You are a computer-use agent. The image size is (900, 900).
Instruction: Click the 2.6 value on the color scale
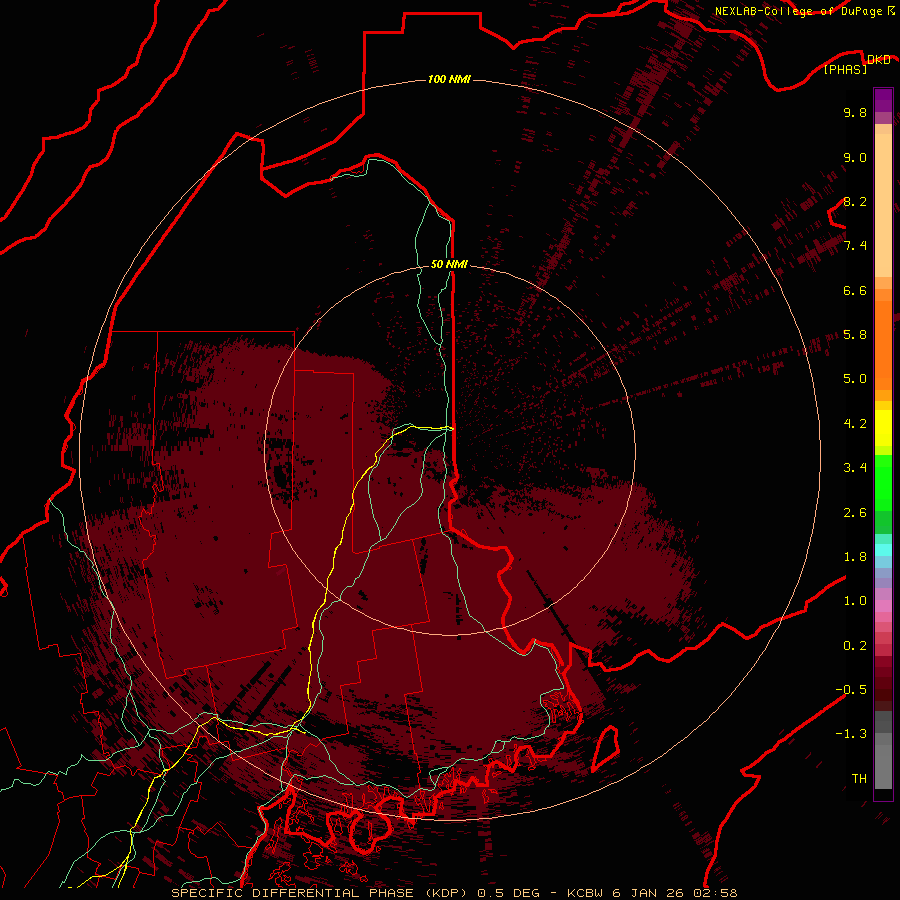(855, 513)
